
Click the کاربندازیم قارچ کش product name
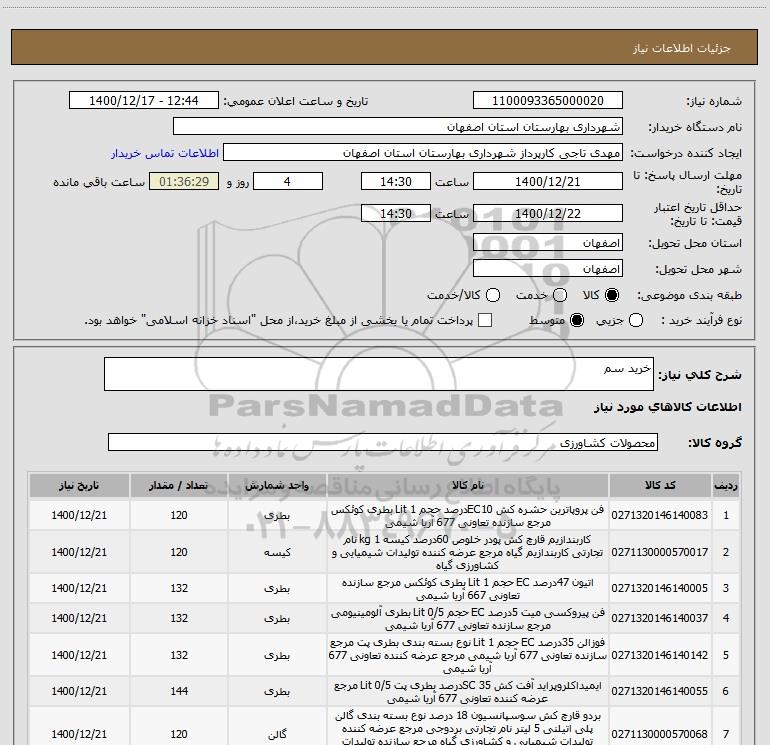pyautogui.click(x=468, y=552)
